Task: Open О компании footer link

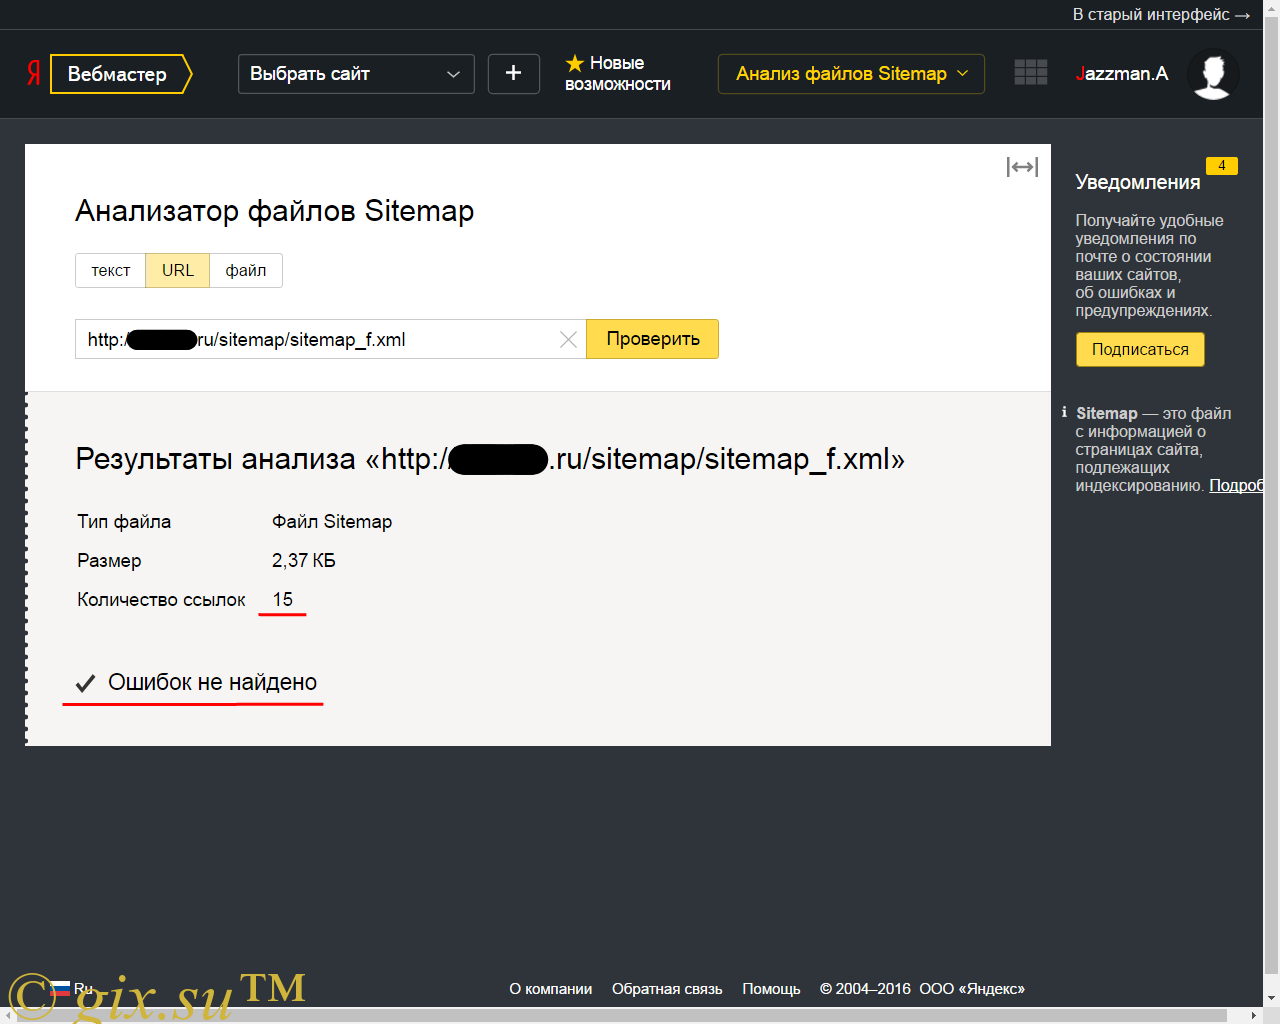Action: coord(551,989)
